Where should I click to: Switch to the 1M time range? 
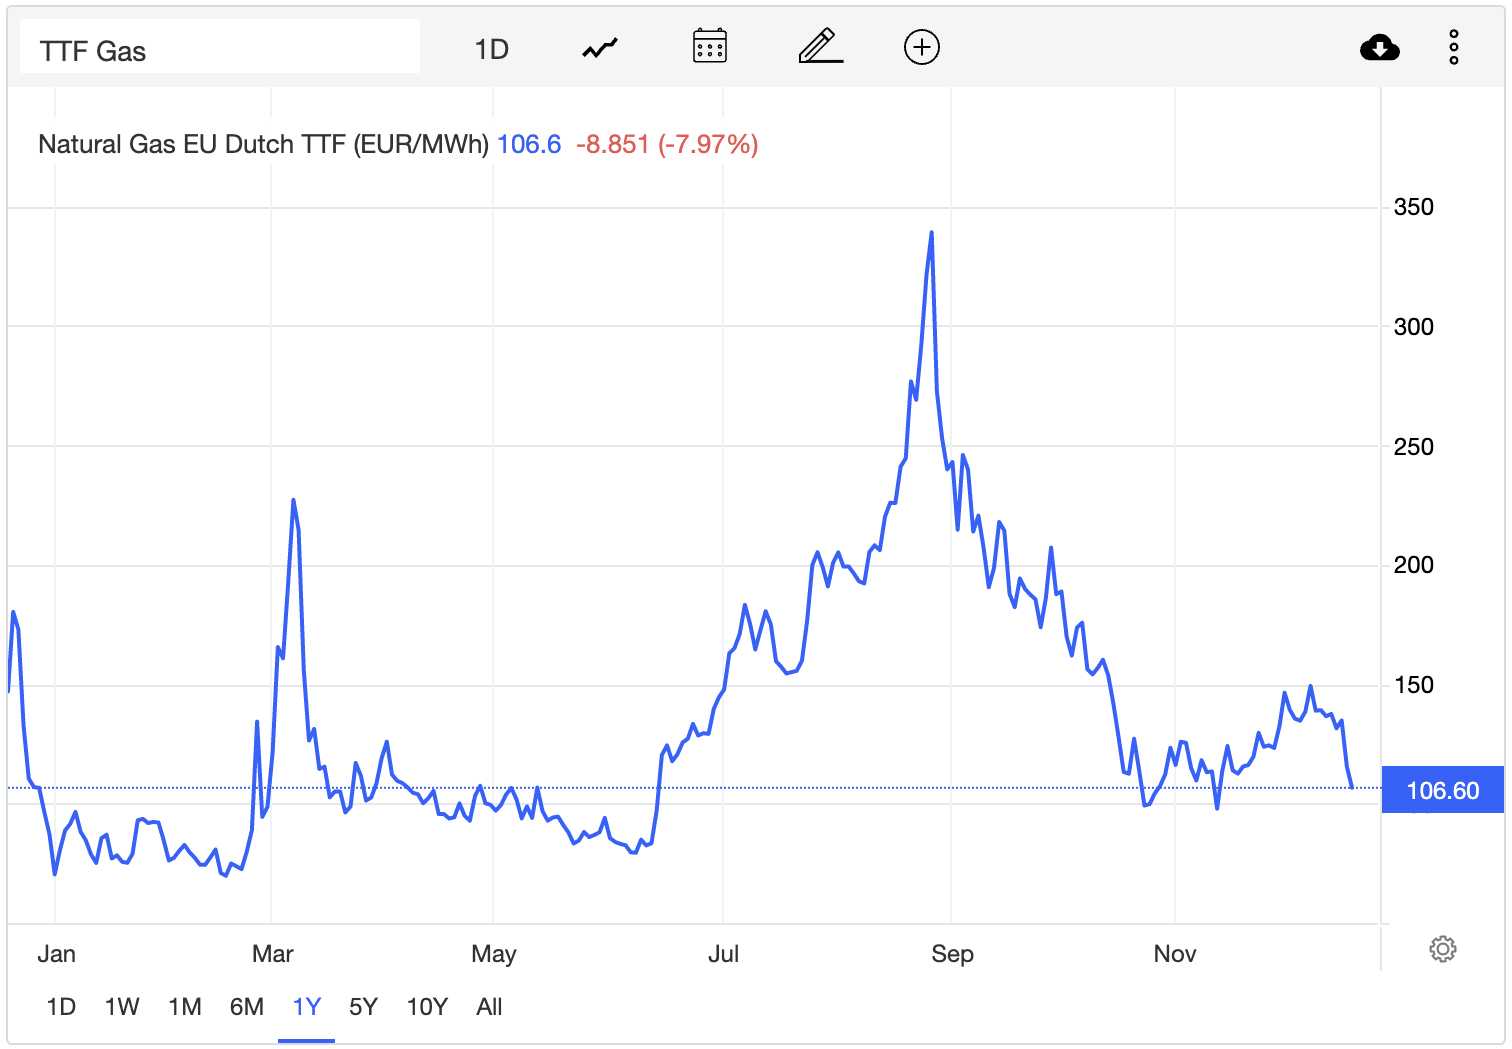click(185, 1007)
